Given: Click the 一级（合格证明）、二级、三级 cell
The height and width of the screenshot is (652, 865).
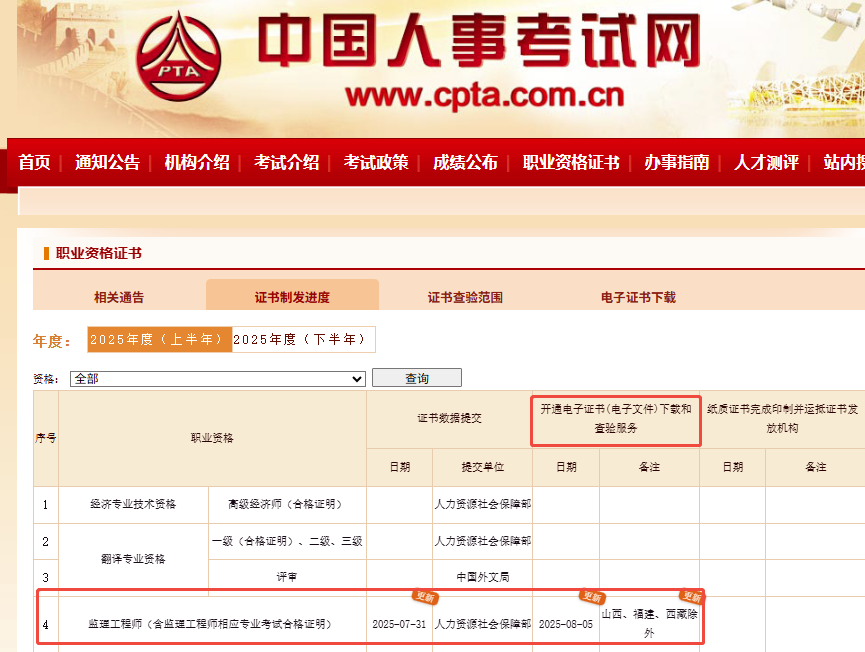Looking at the screenshot, I should tap(287, 541).
